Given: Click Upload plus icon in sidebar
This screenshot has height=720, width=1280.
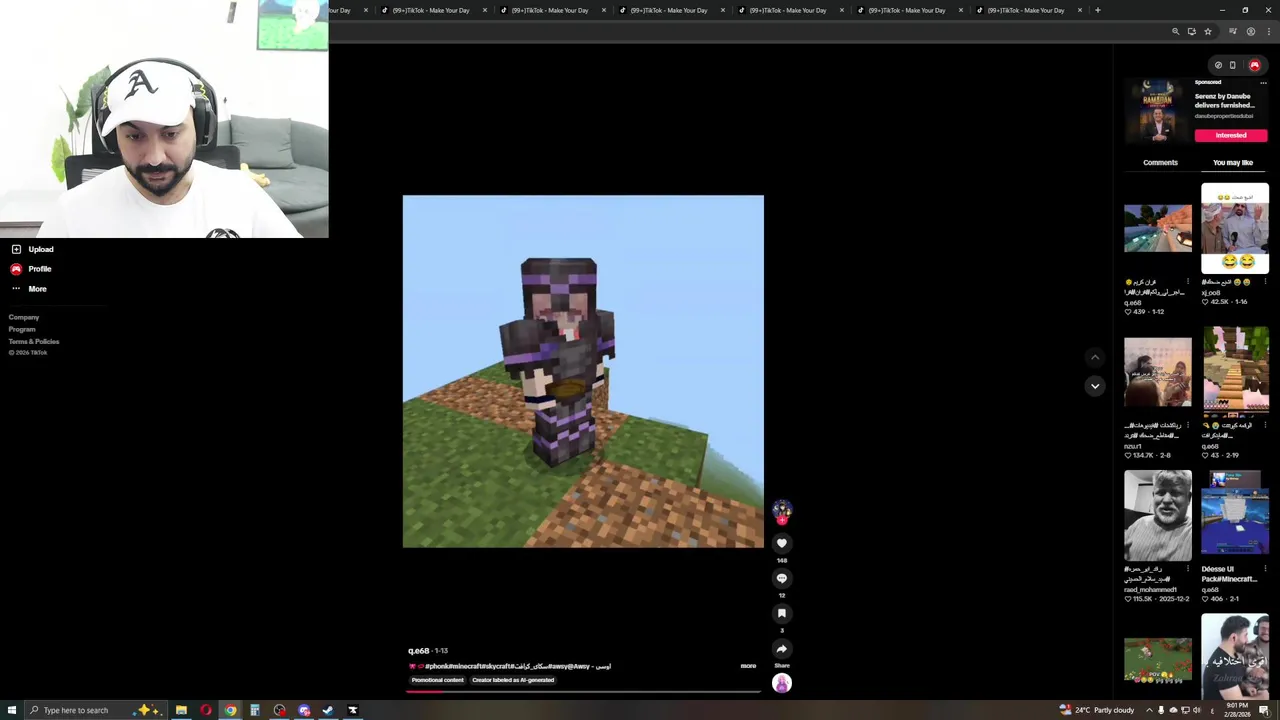Looking at the screenshot, I should (16, 249).
